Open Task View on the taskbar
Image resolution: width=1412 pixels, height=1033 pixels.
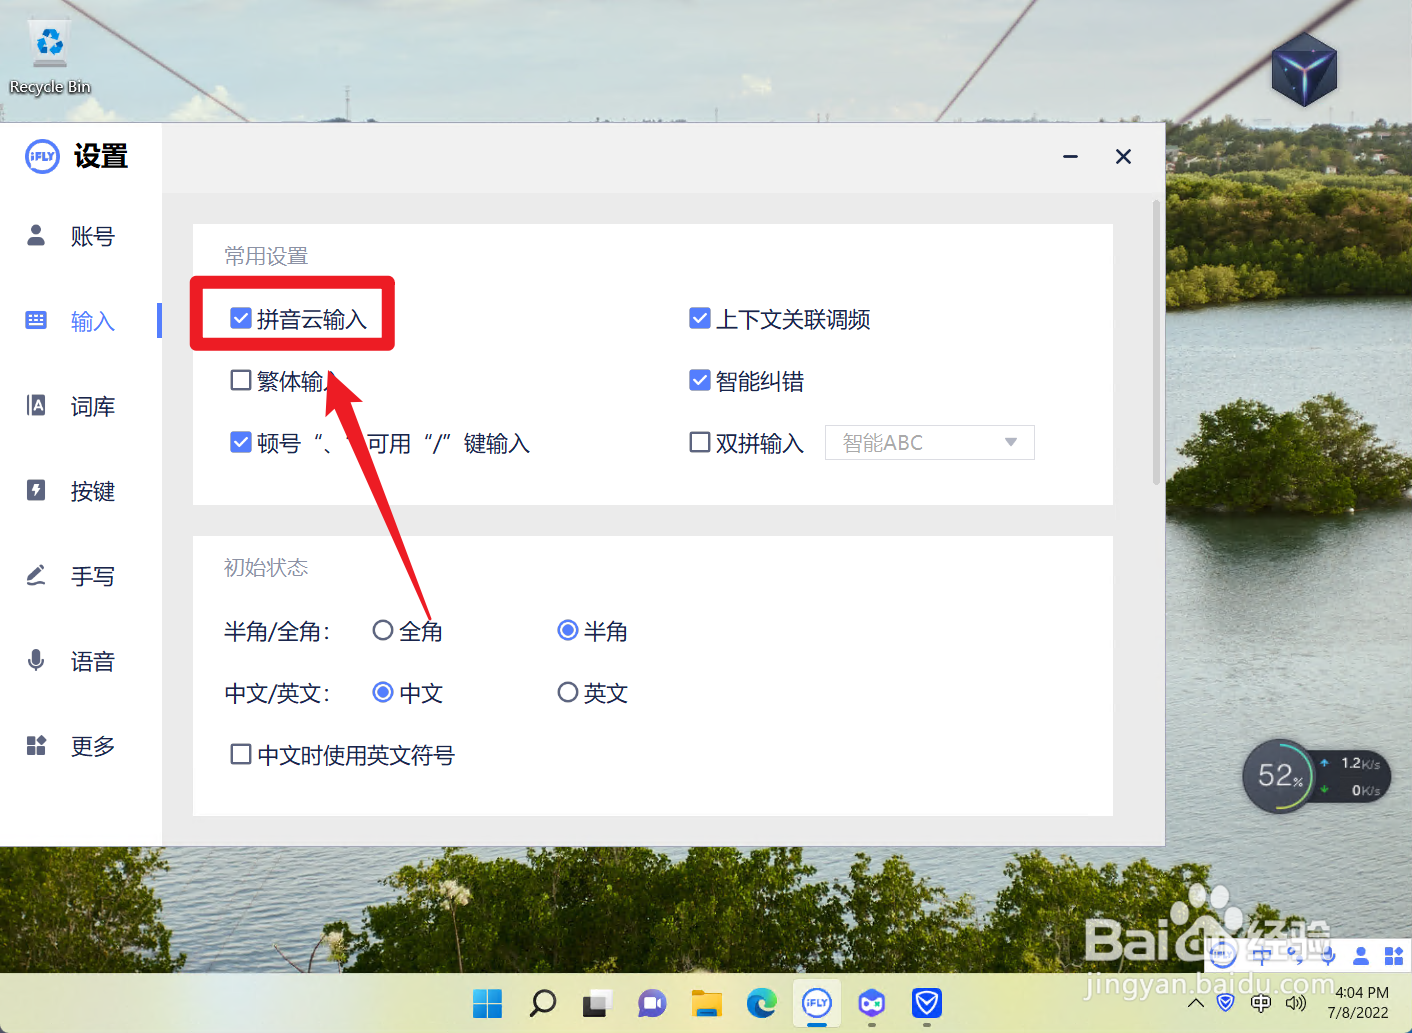click(x=597, y=1003)
